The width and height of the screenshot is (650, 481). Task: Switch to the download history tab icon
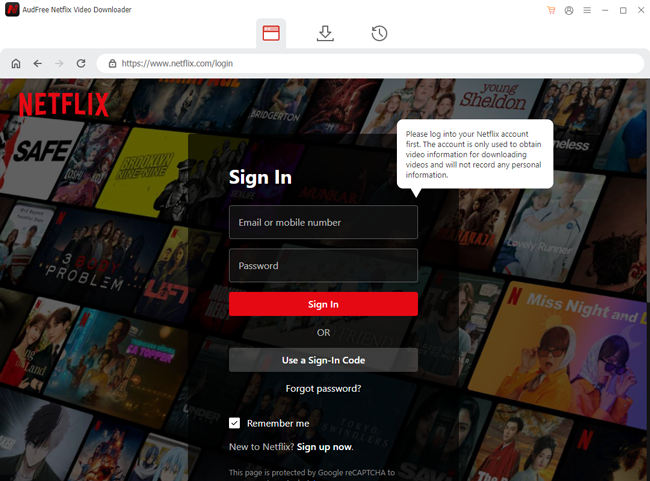point(379,33)
